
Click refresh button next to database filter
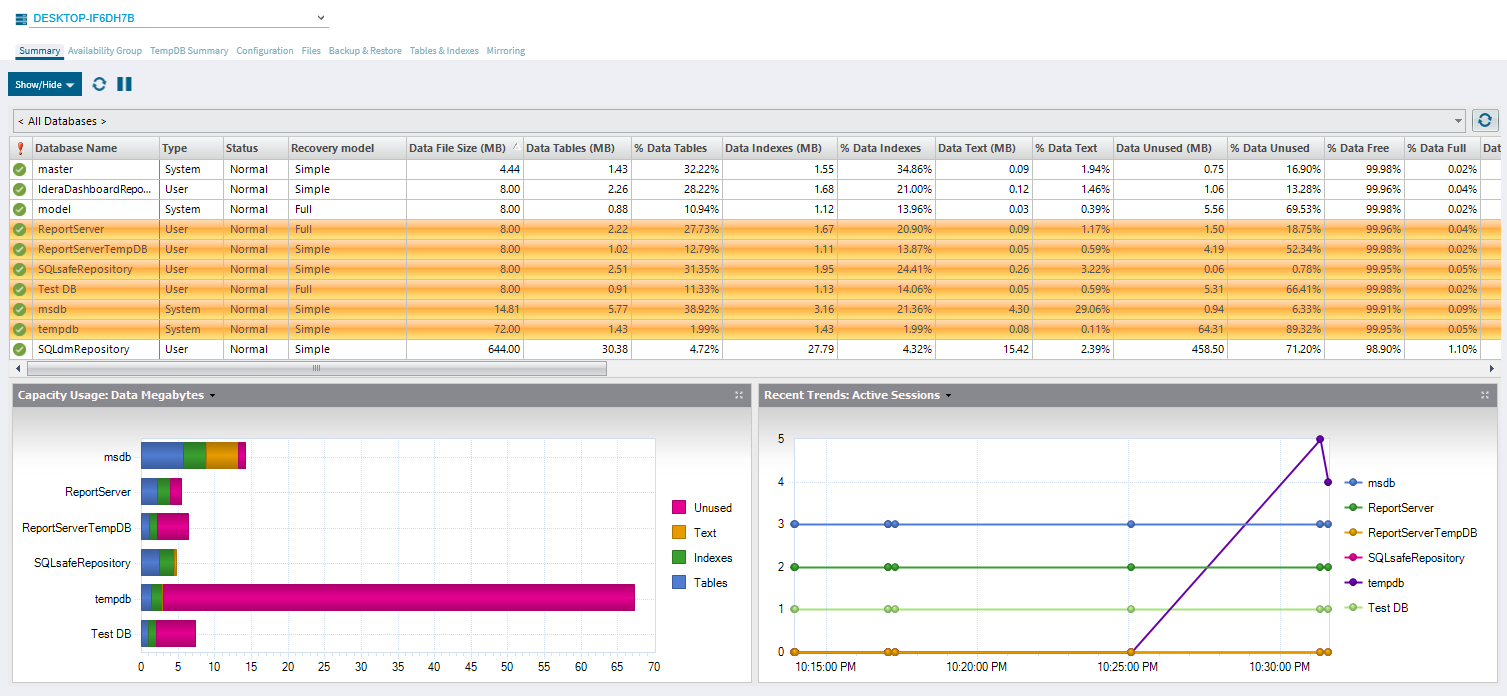pos(1485,121)
